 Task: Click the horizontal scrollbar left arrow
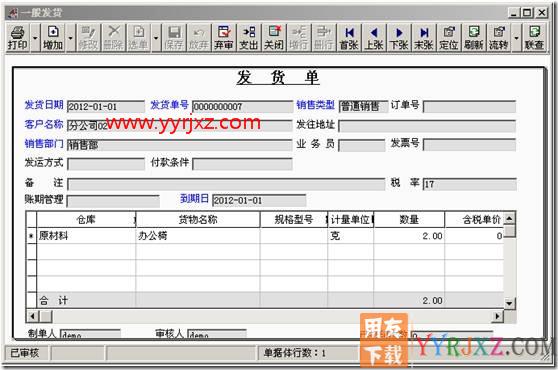pos(32,316)
